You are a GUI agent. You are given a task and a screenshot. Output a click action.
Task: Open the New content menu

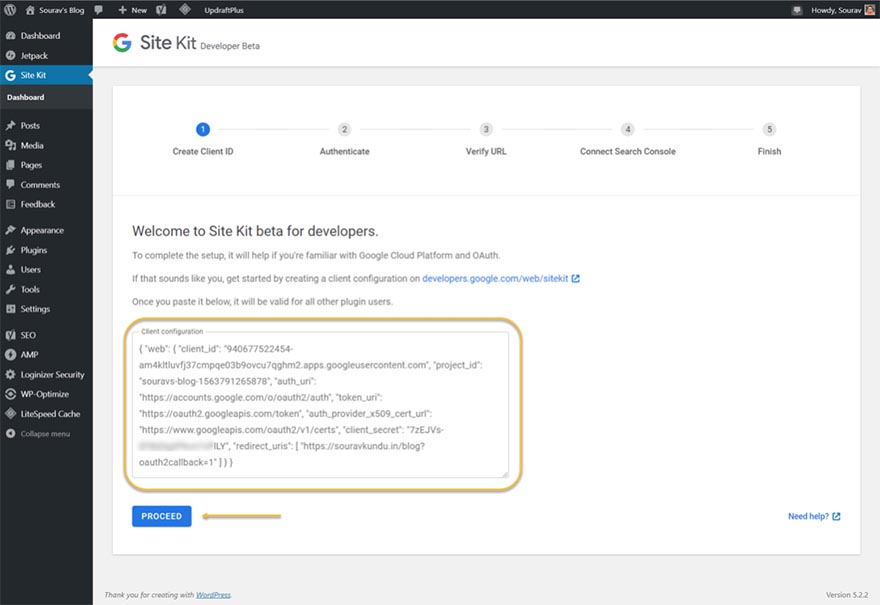[132, 10]
